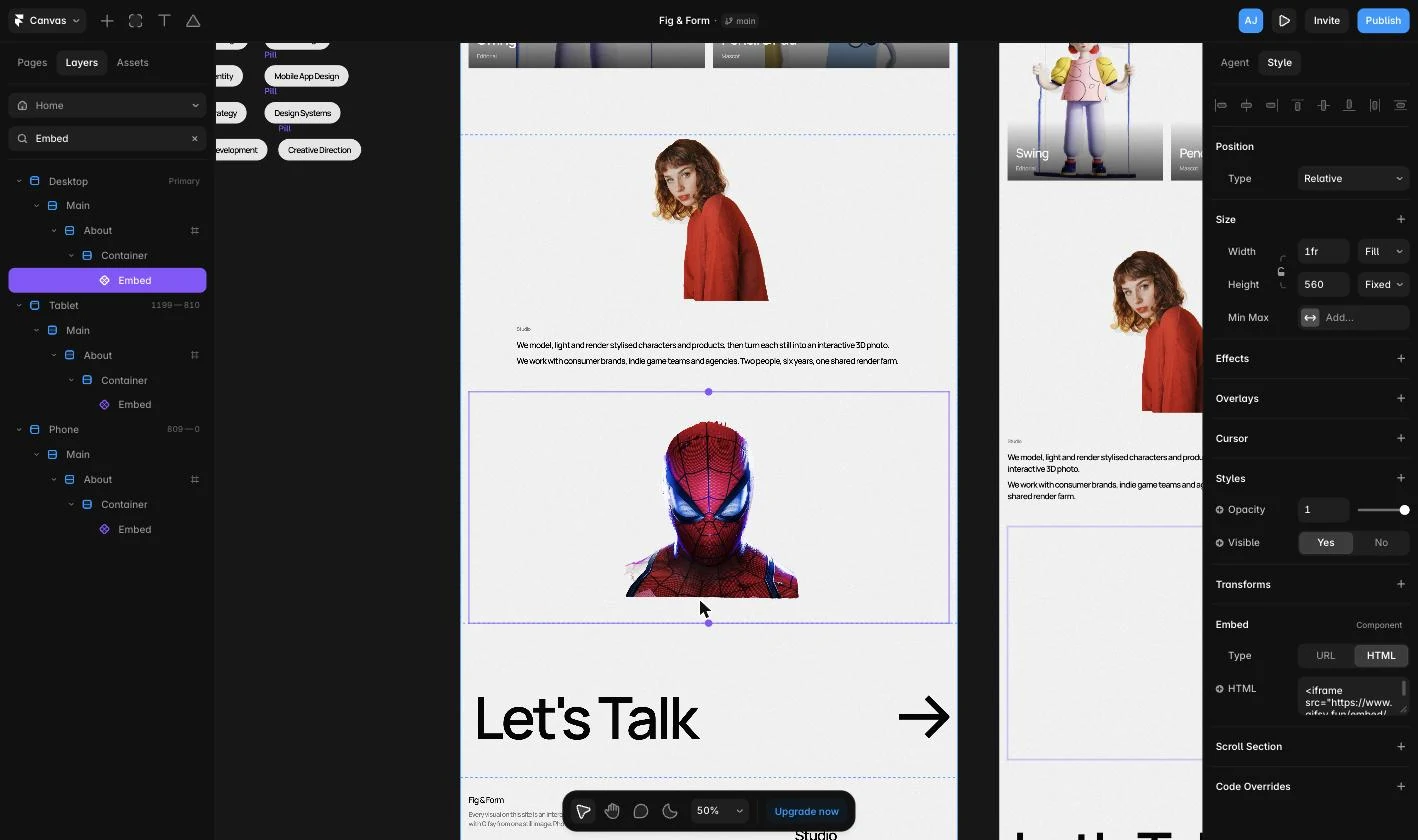This screenshot has width=1418, height=840.
Task: Click the AJ user avatar
Action: 1250,20
